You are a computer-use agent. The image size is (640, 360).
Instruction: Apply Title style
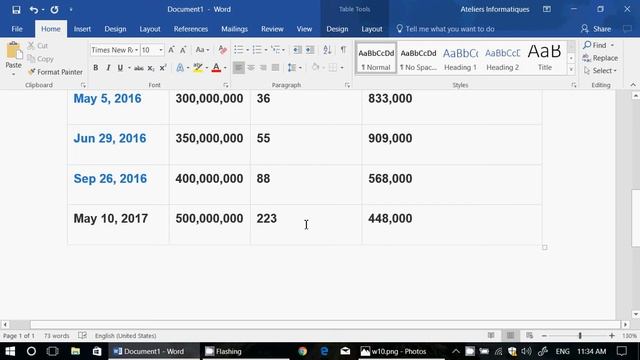click(544, 58)
